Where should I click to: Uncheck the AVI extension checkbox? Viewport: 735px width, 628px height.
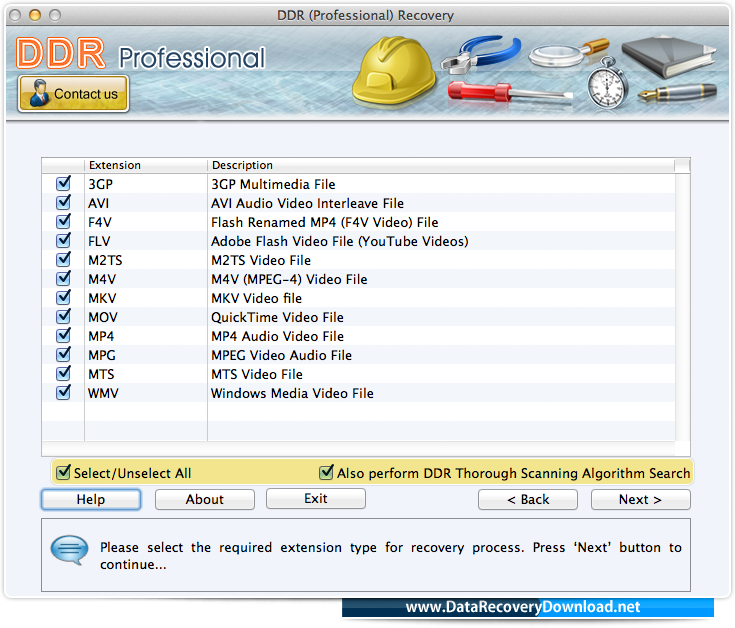tap(63, 202)
